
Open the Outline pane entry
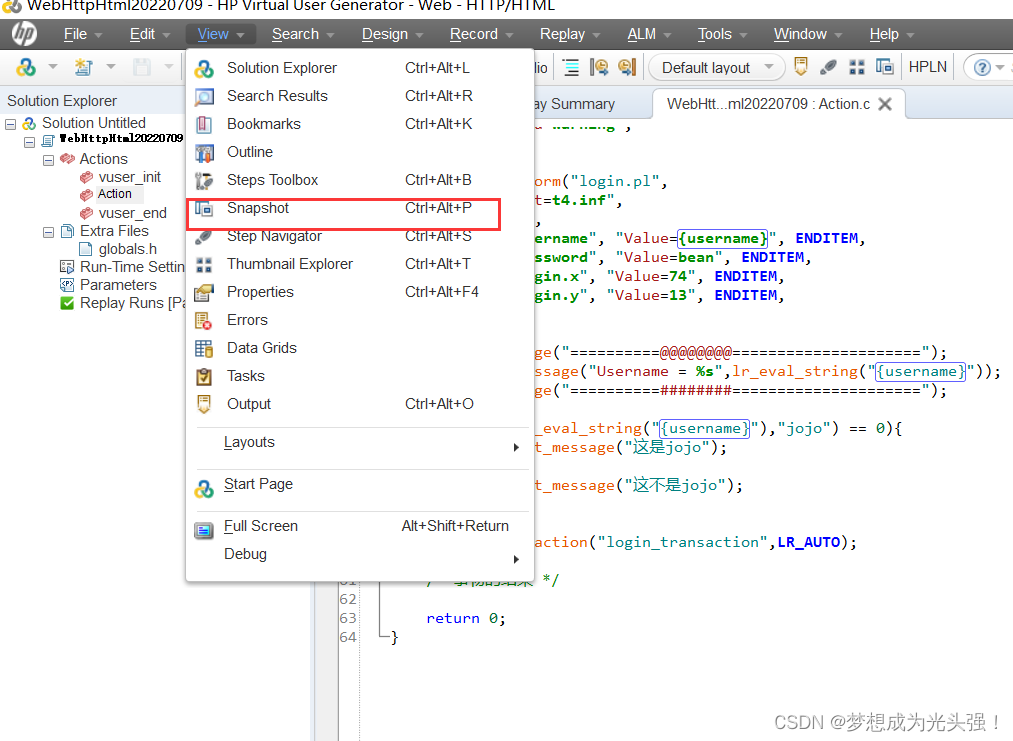[x=359, y=152]
